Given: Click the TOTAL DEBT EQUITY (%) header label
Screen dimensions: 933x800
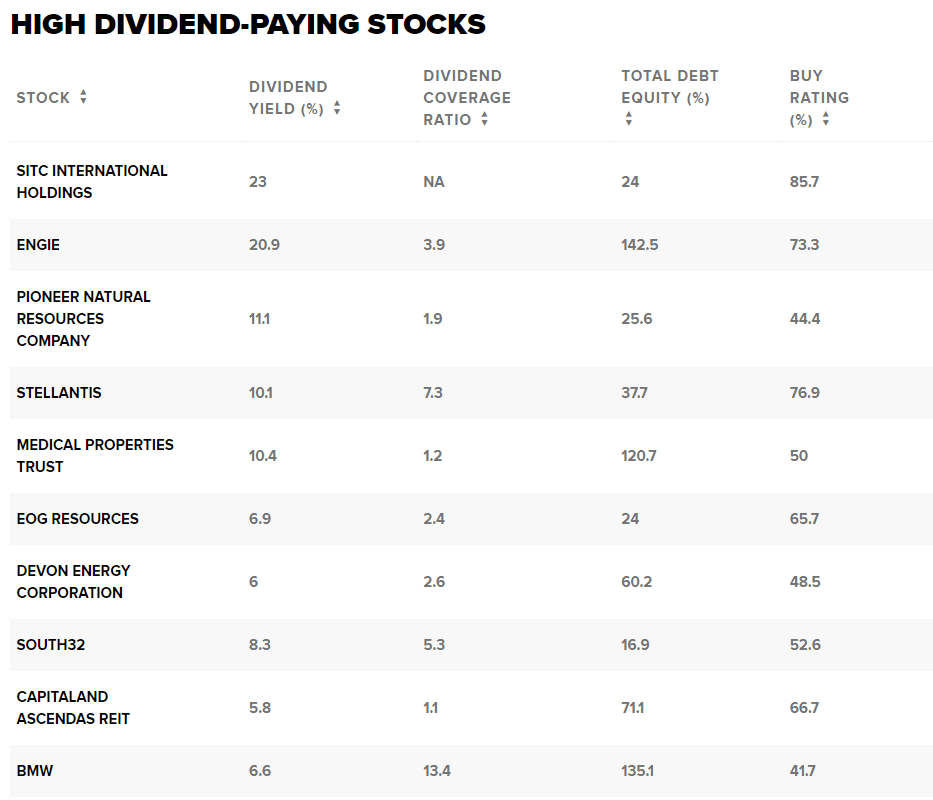Looking at the screenshot, I should point(670,87).
